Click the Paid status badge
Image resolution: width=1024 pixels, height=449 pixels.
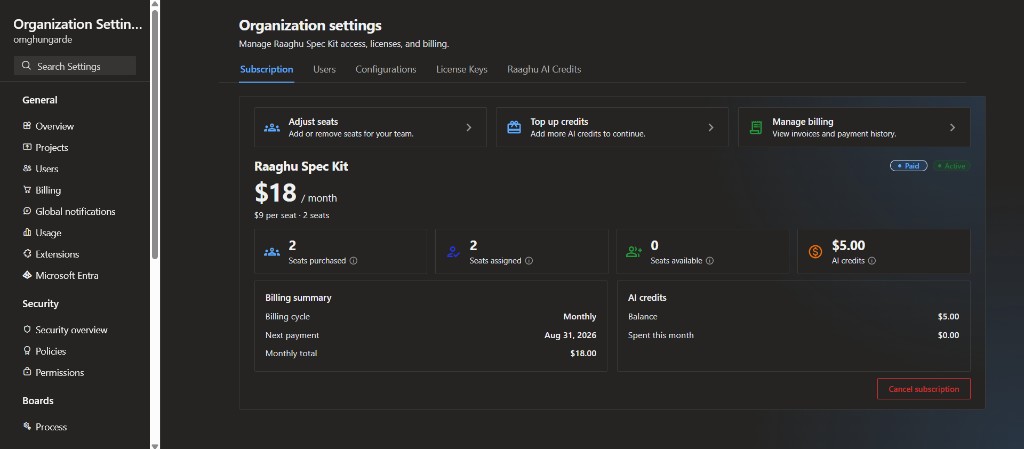908,166
